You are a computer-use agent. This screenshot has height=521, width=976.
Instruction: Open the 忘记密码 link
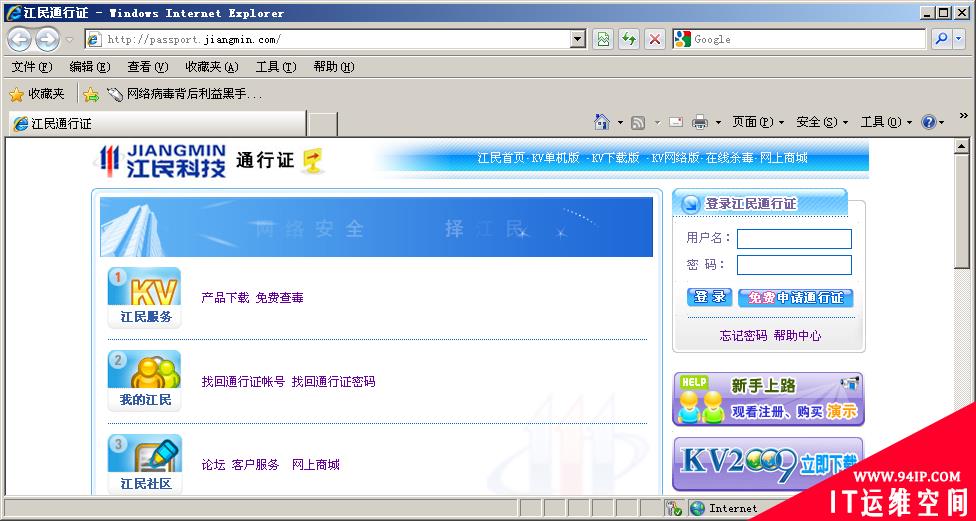[743, 336]
